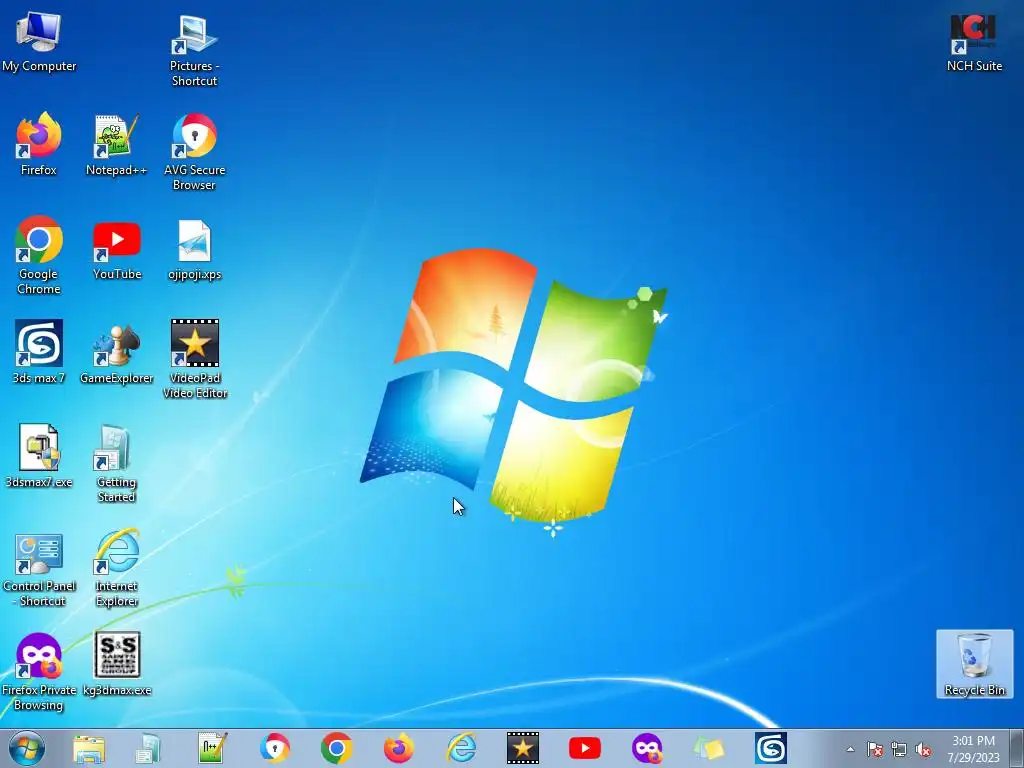Open Sticky Notes from the taskbar

click(x=709, y=748)
